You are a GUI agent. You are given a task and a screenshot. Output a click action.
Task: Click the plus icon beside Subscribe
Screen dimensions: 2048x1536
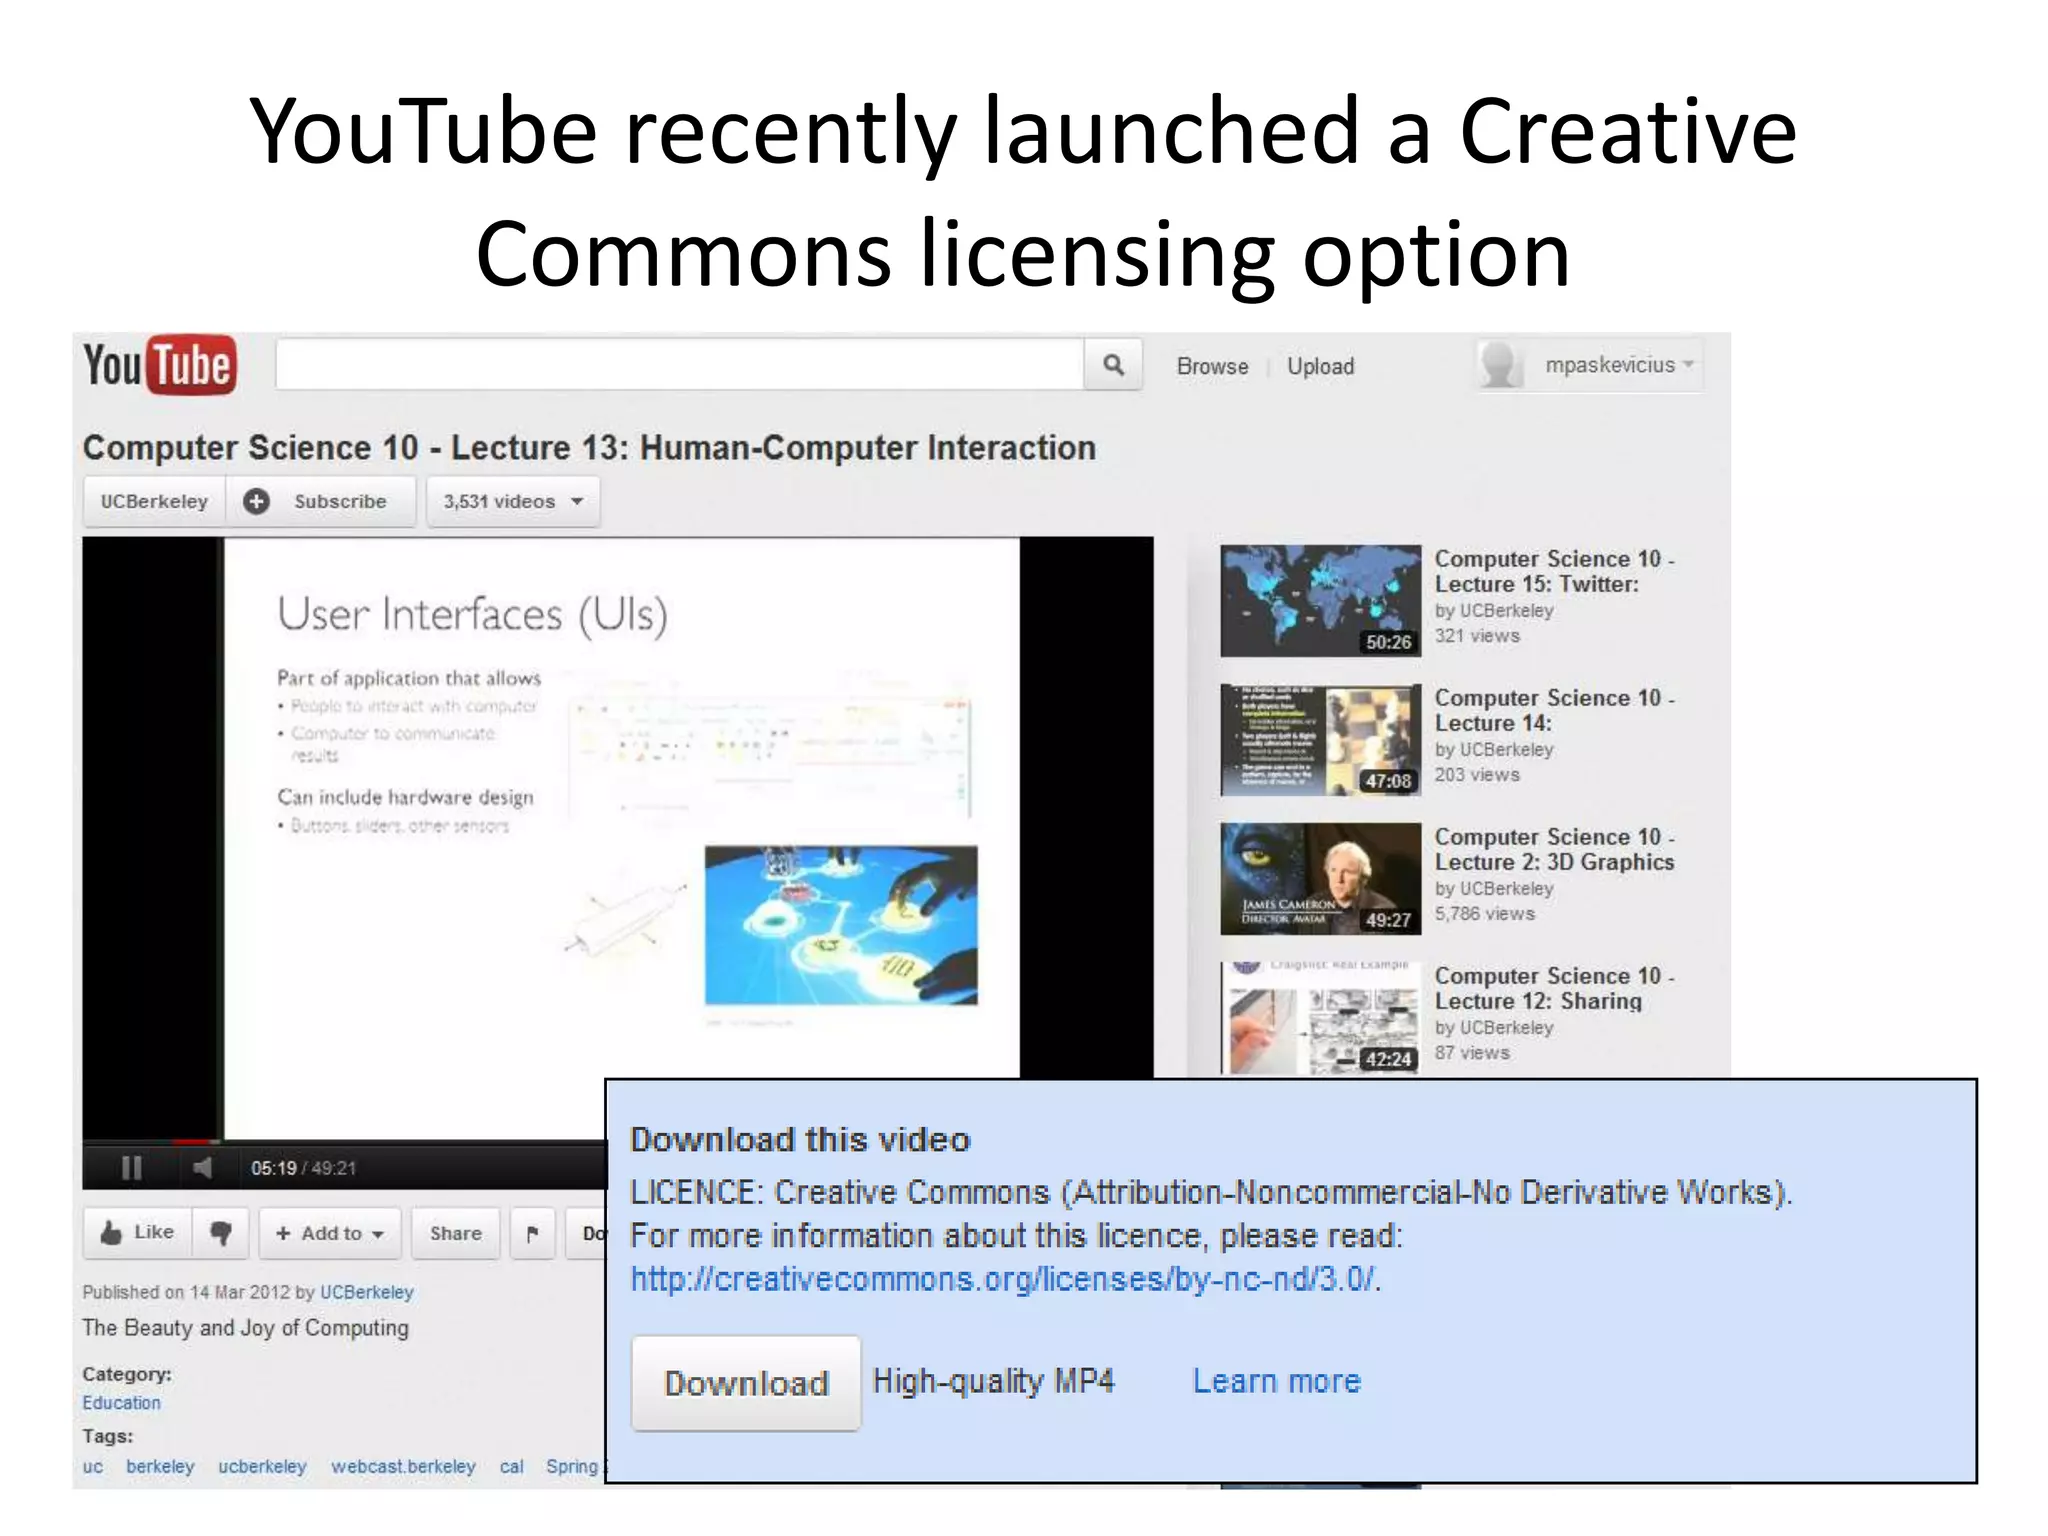[x=257, y=501]
